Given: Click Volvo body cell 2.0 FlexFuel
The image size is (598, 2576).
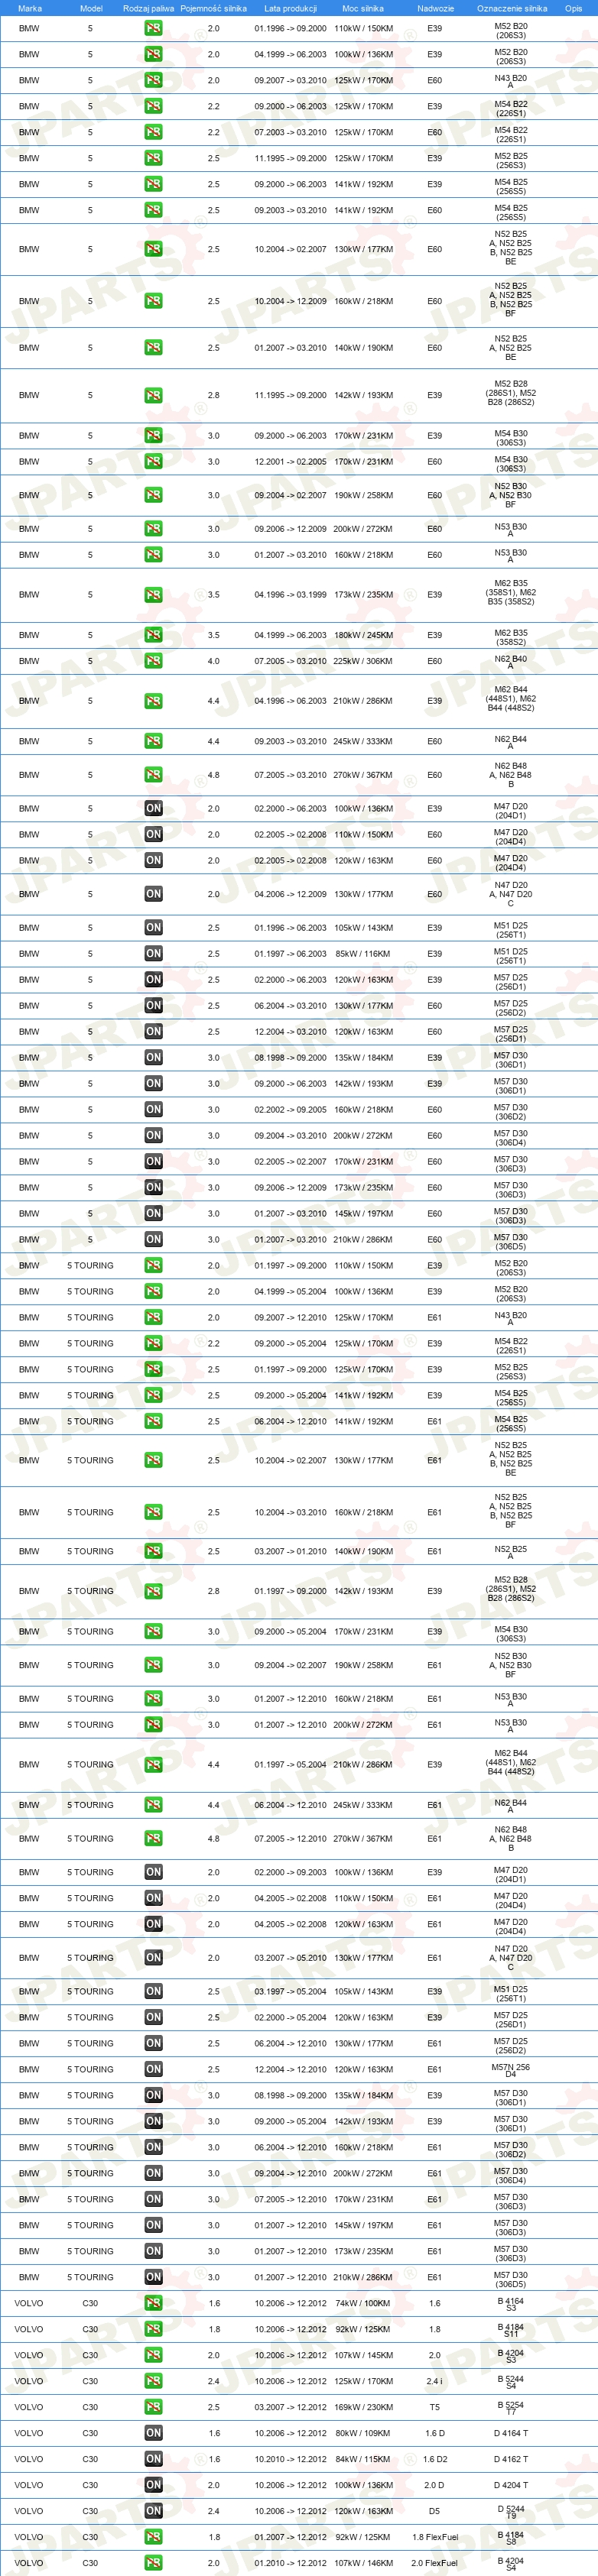Looking at the screenshot, I should [435, 2563].
